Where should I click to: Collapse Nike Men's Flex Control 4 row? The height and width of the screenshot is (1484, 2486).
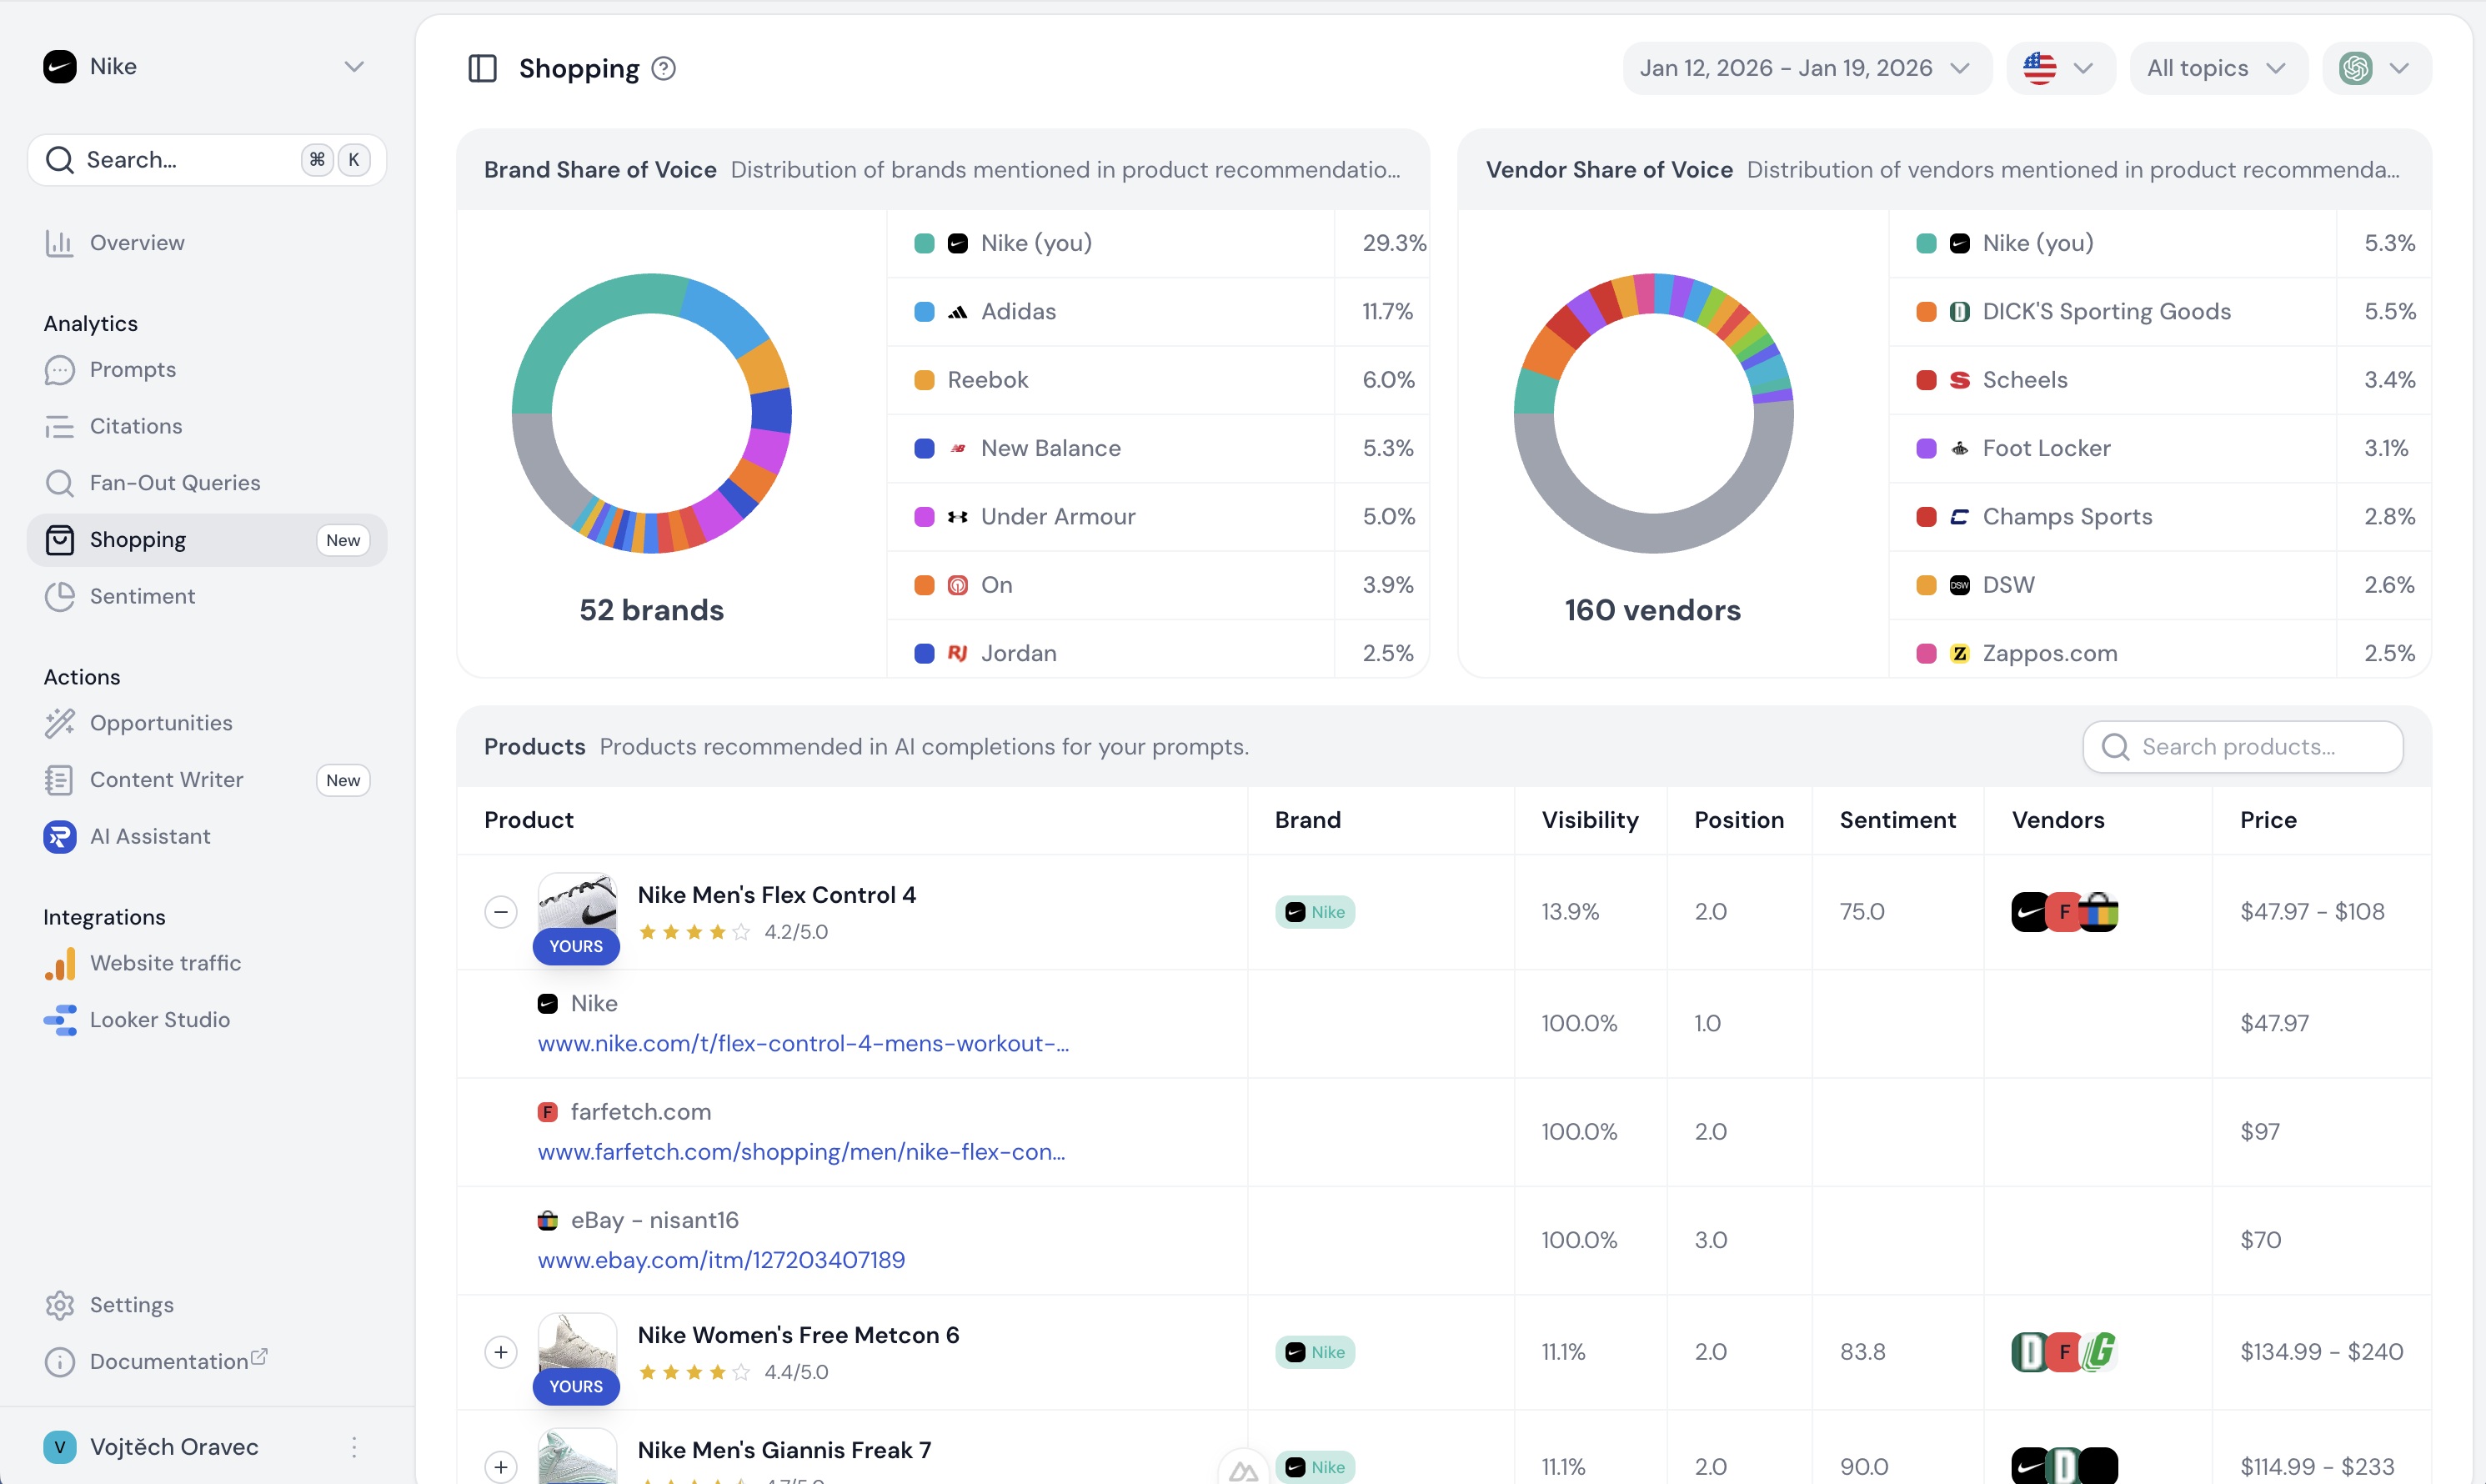click(500, 912)
